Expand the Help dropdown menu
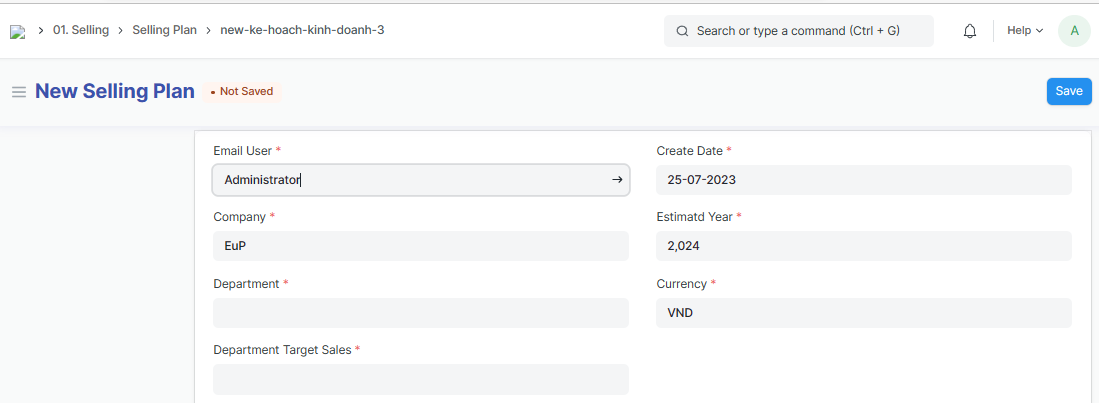Viewport: 1099px width, 403px height. (1024, 31)
